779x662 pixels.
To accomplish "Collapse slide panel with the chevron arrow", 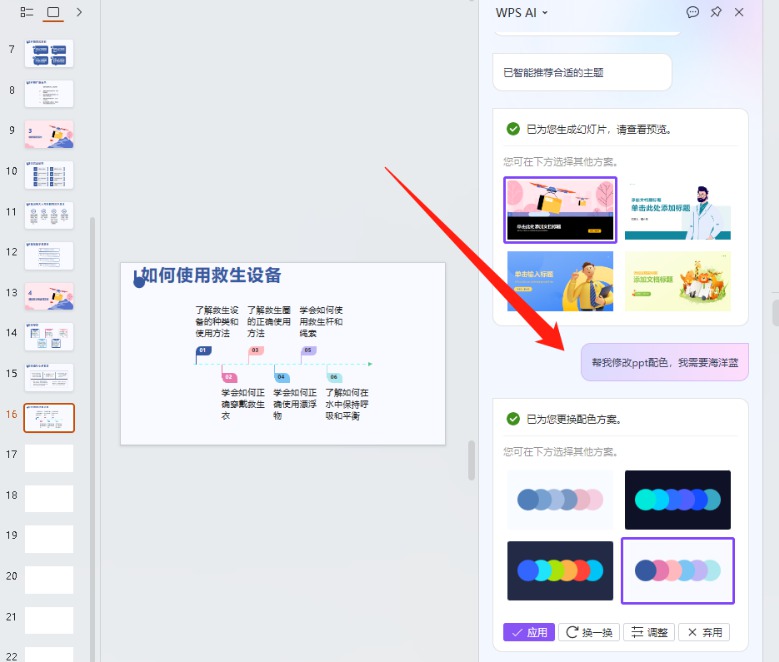I will pos(79,12).
